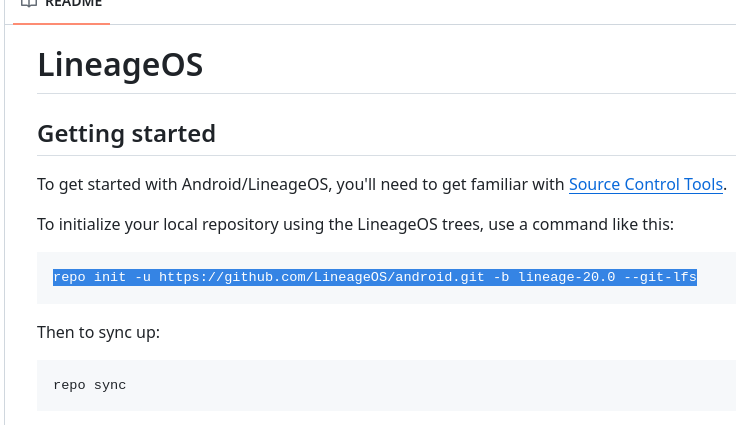Click the README book icon
736x425 pixels.
[29, 3]
